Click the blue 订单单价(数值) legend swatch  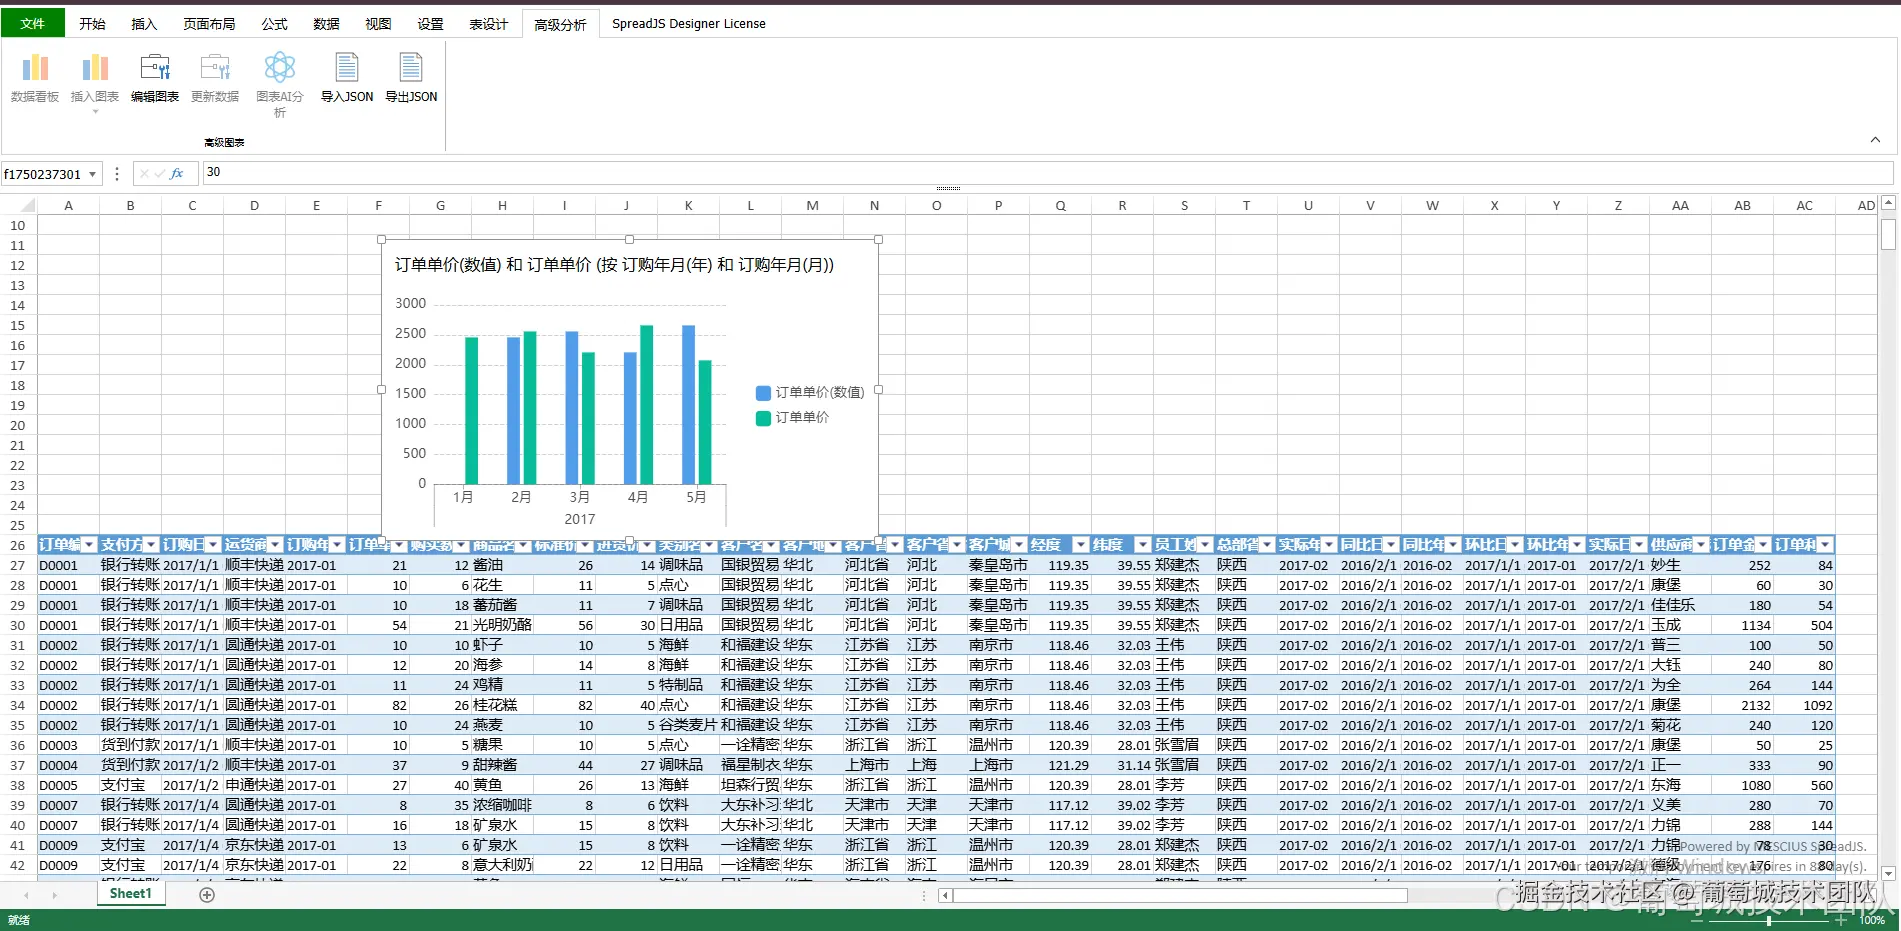click(x=763, y=393)
